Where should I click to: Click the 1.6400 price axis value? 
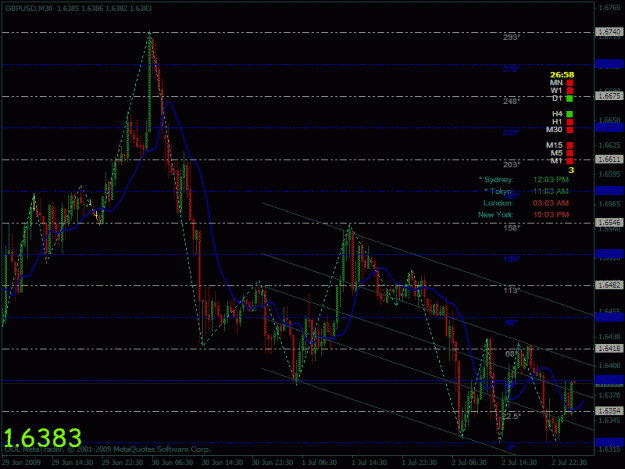pyautogui.click(x=609, y=365)
